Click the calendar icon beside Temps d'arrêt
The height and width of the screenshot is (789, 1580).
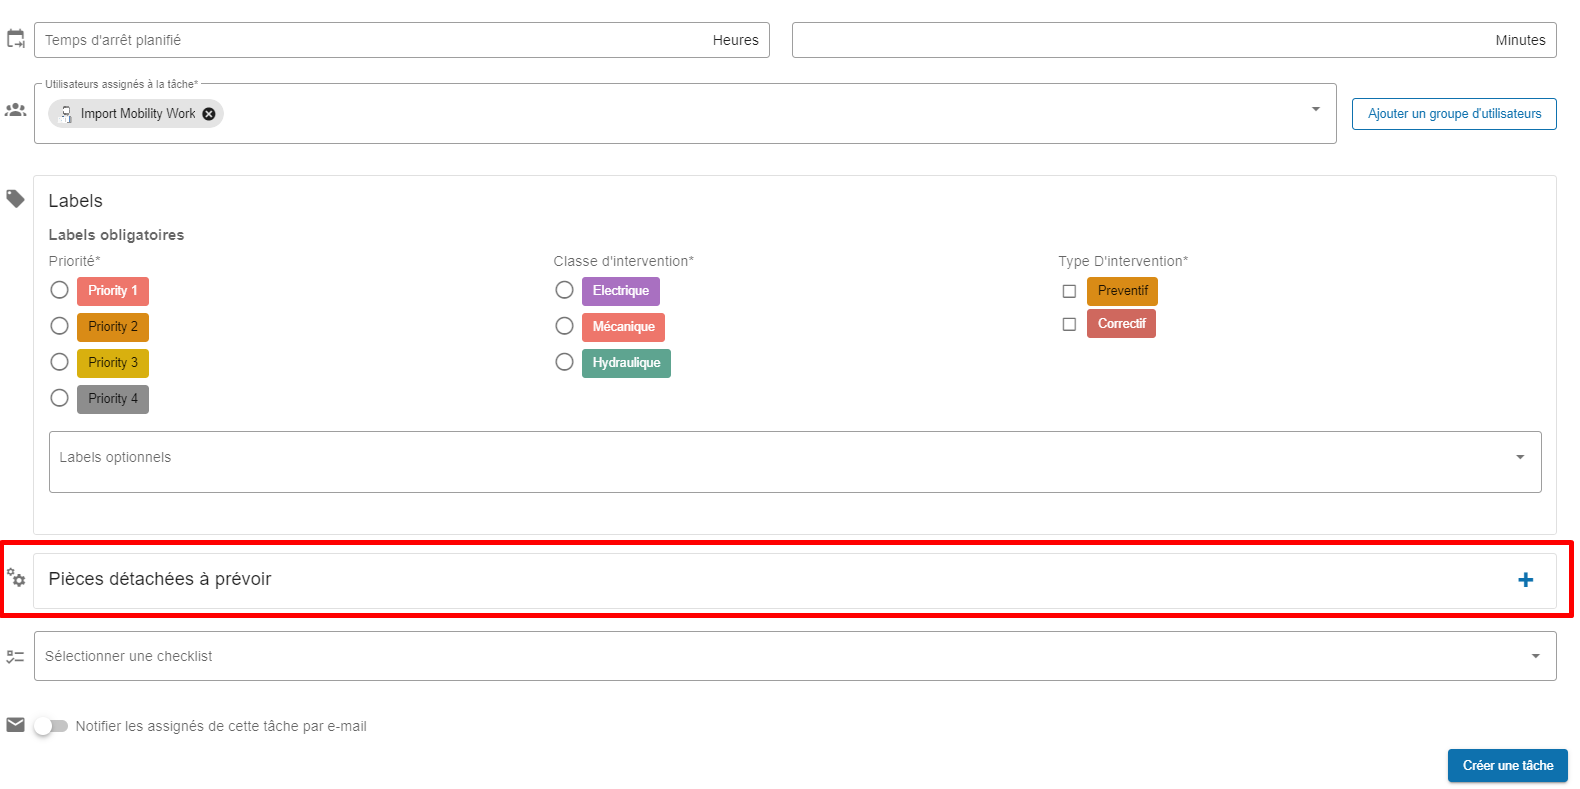pos(16,39)
